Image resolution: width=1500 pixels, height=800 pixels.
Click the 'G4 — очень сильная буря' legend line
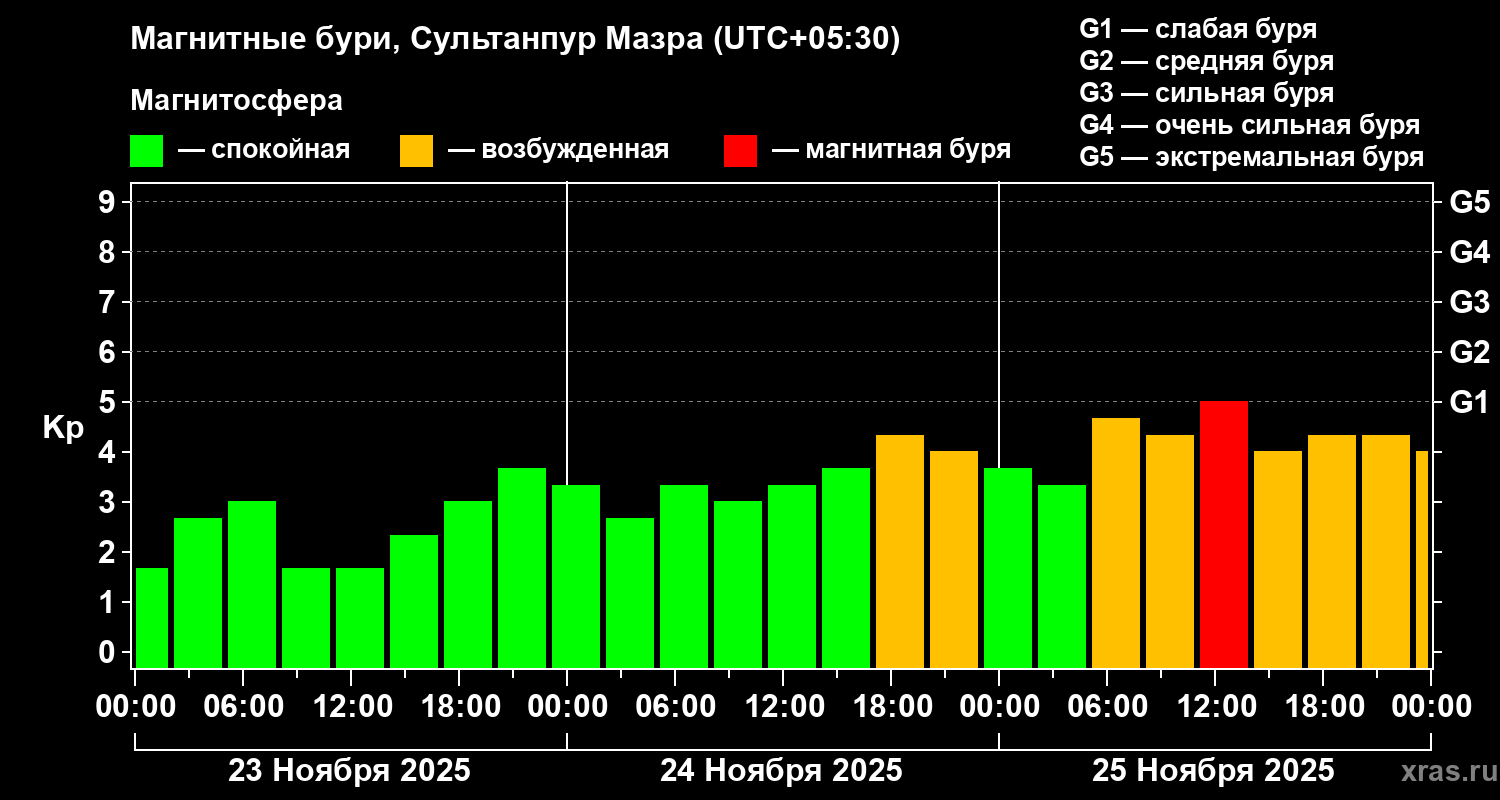click(x=1250, y=125)
